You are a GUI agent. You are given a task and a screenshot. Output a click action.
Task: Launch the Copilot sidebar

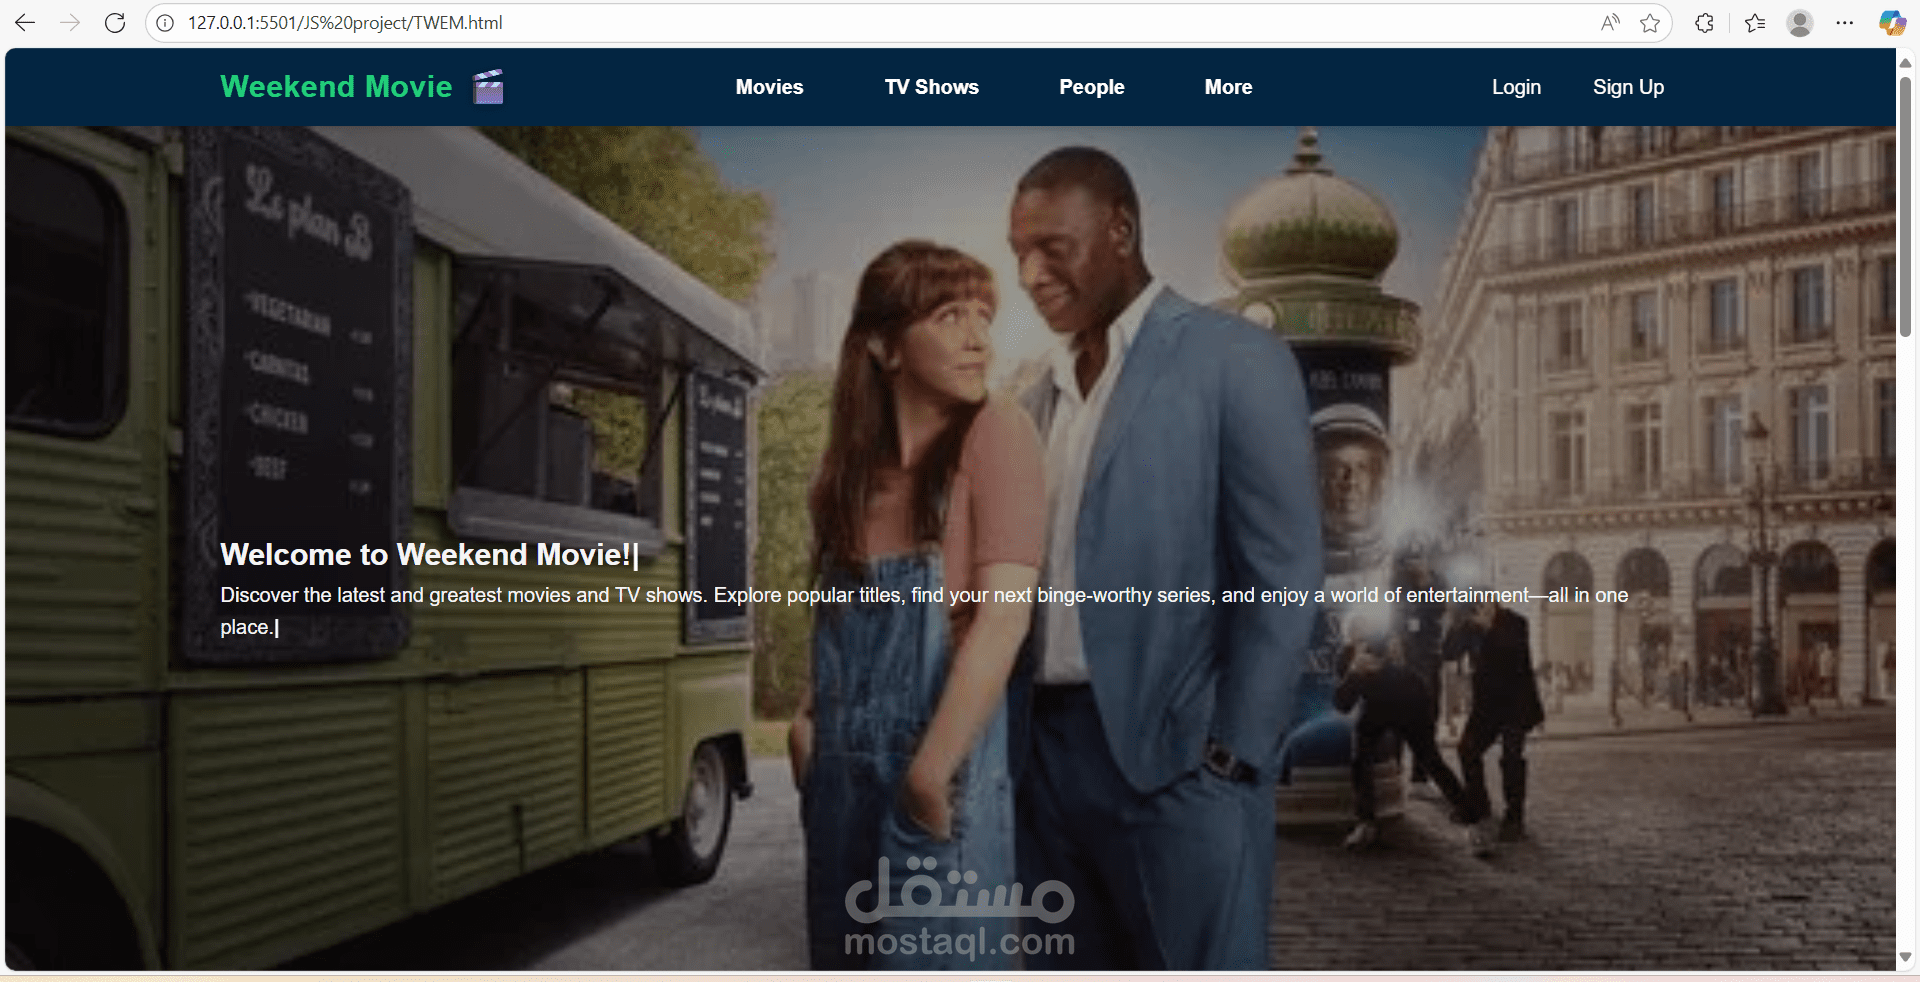pos(1892,23)
